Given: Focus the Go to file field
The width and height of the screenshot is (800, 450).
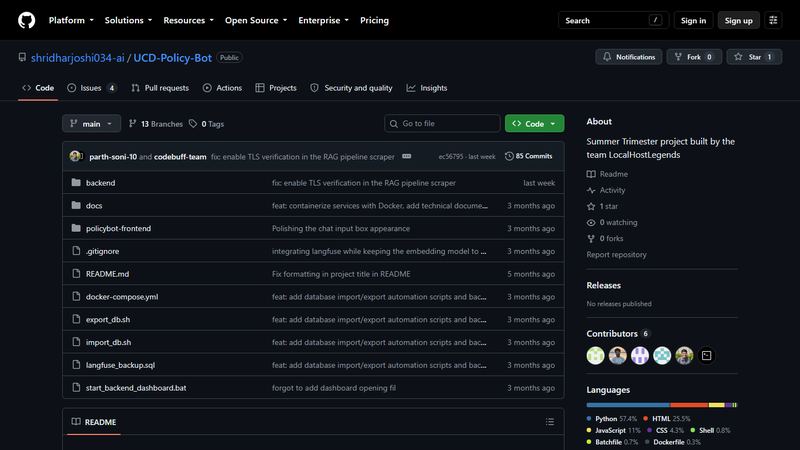Looking at the screenshot, I should 442,123.
